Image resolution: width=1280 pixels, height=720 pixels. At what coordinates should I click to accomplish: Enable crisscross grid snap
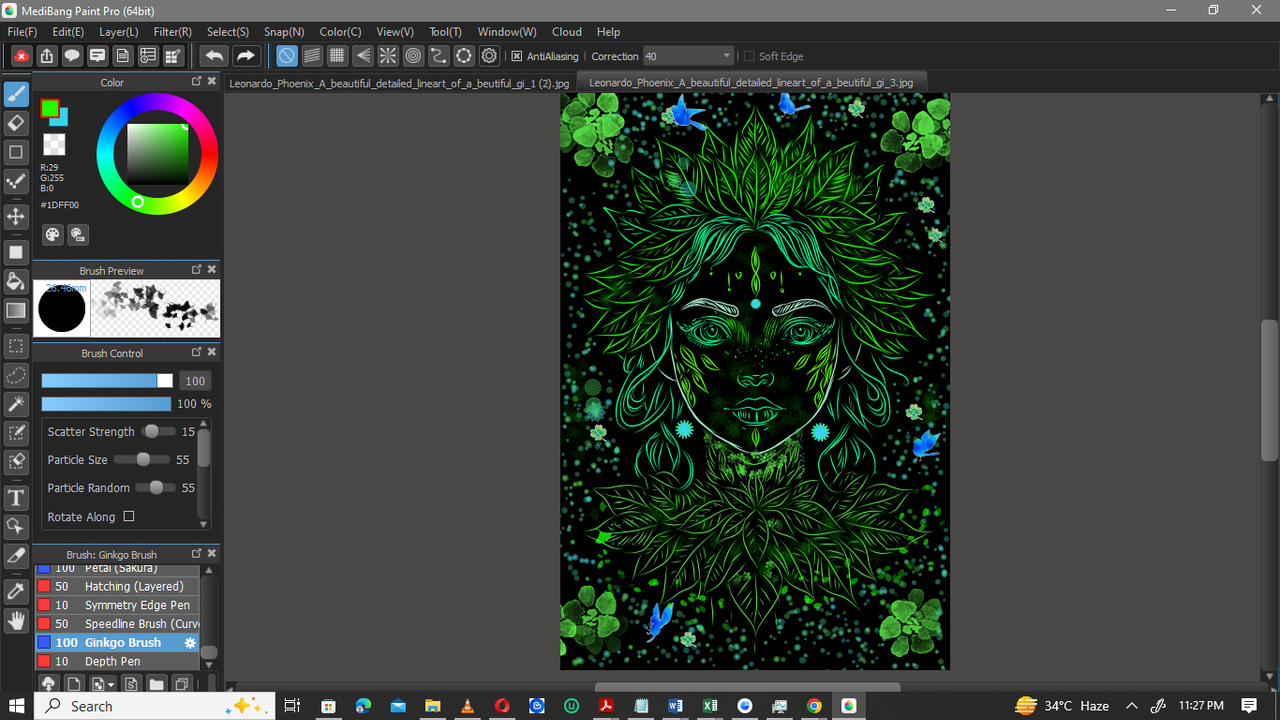pos(338,56)
